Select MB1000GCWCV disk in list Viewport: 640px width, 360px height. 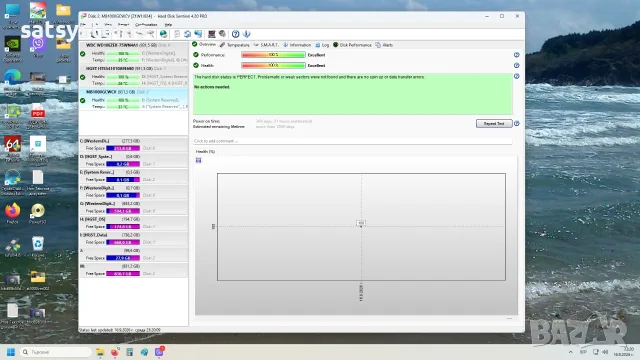click(x=133, y=100)
